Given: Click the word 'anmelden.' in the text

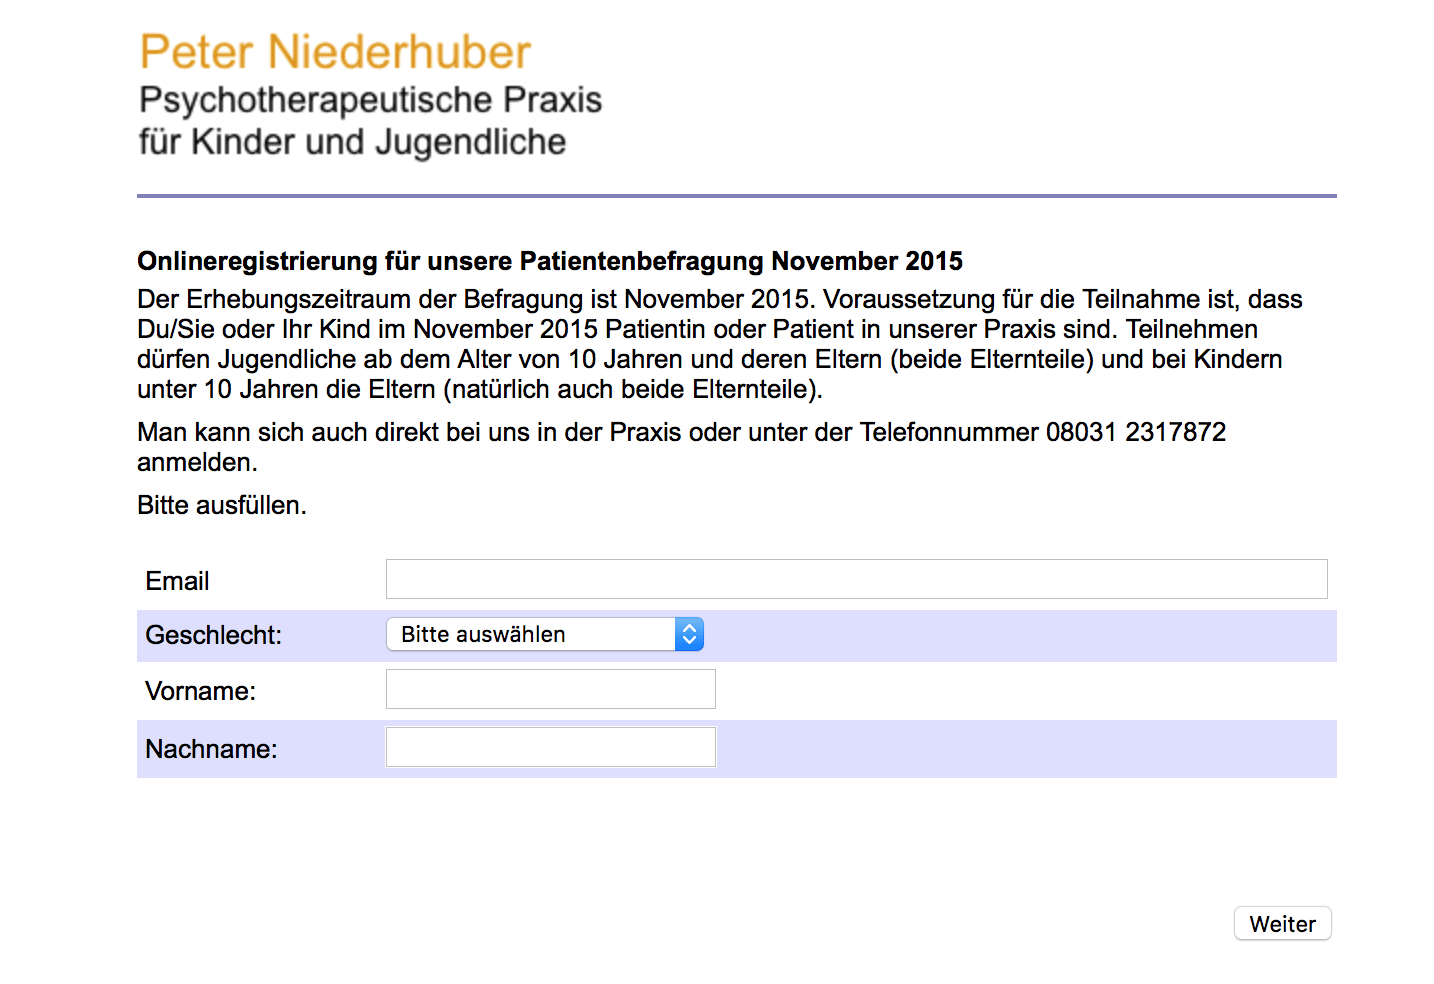Looking at the screenshot, I should tap(197, 462).
